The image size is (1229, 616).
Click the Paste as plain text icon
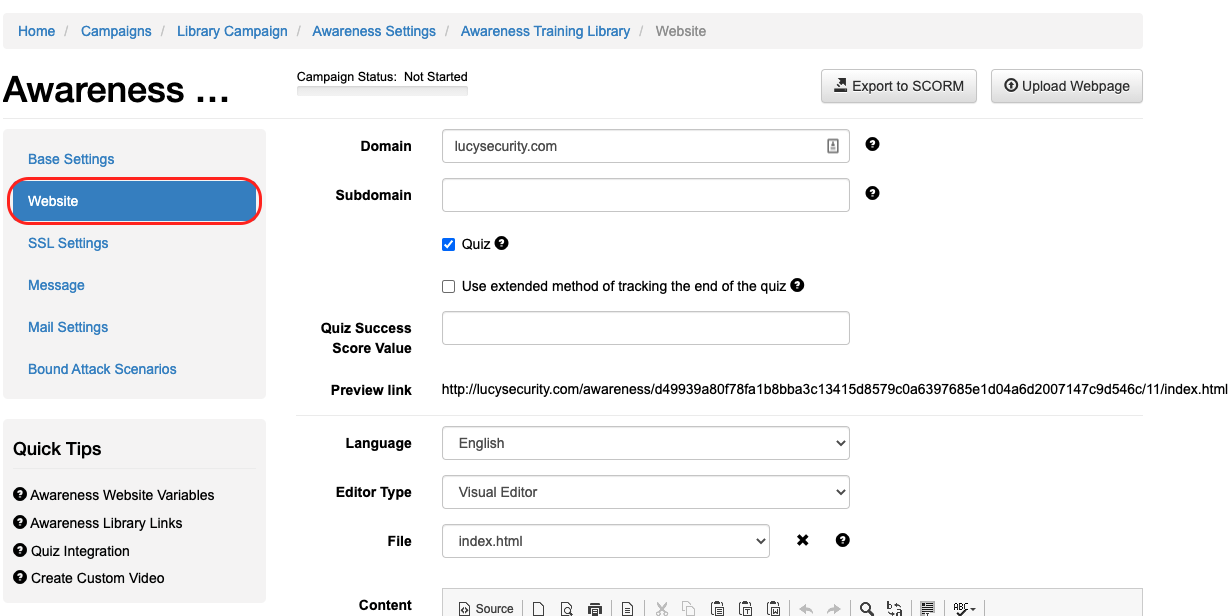(745, 608)
